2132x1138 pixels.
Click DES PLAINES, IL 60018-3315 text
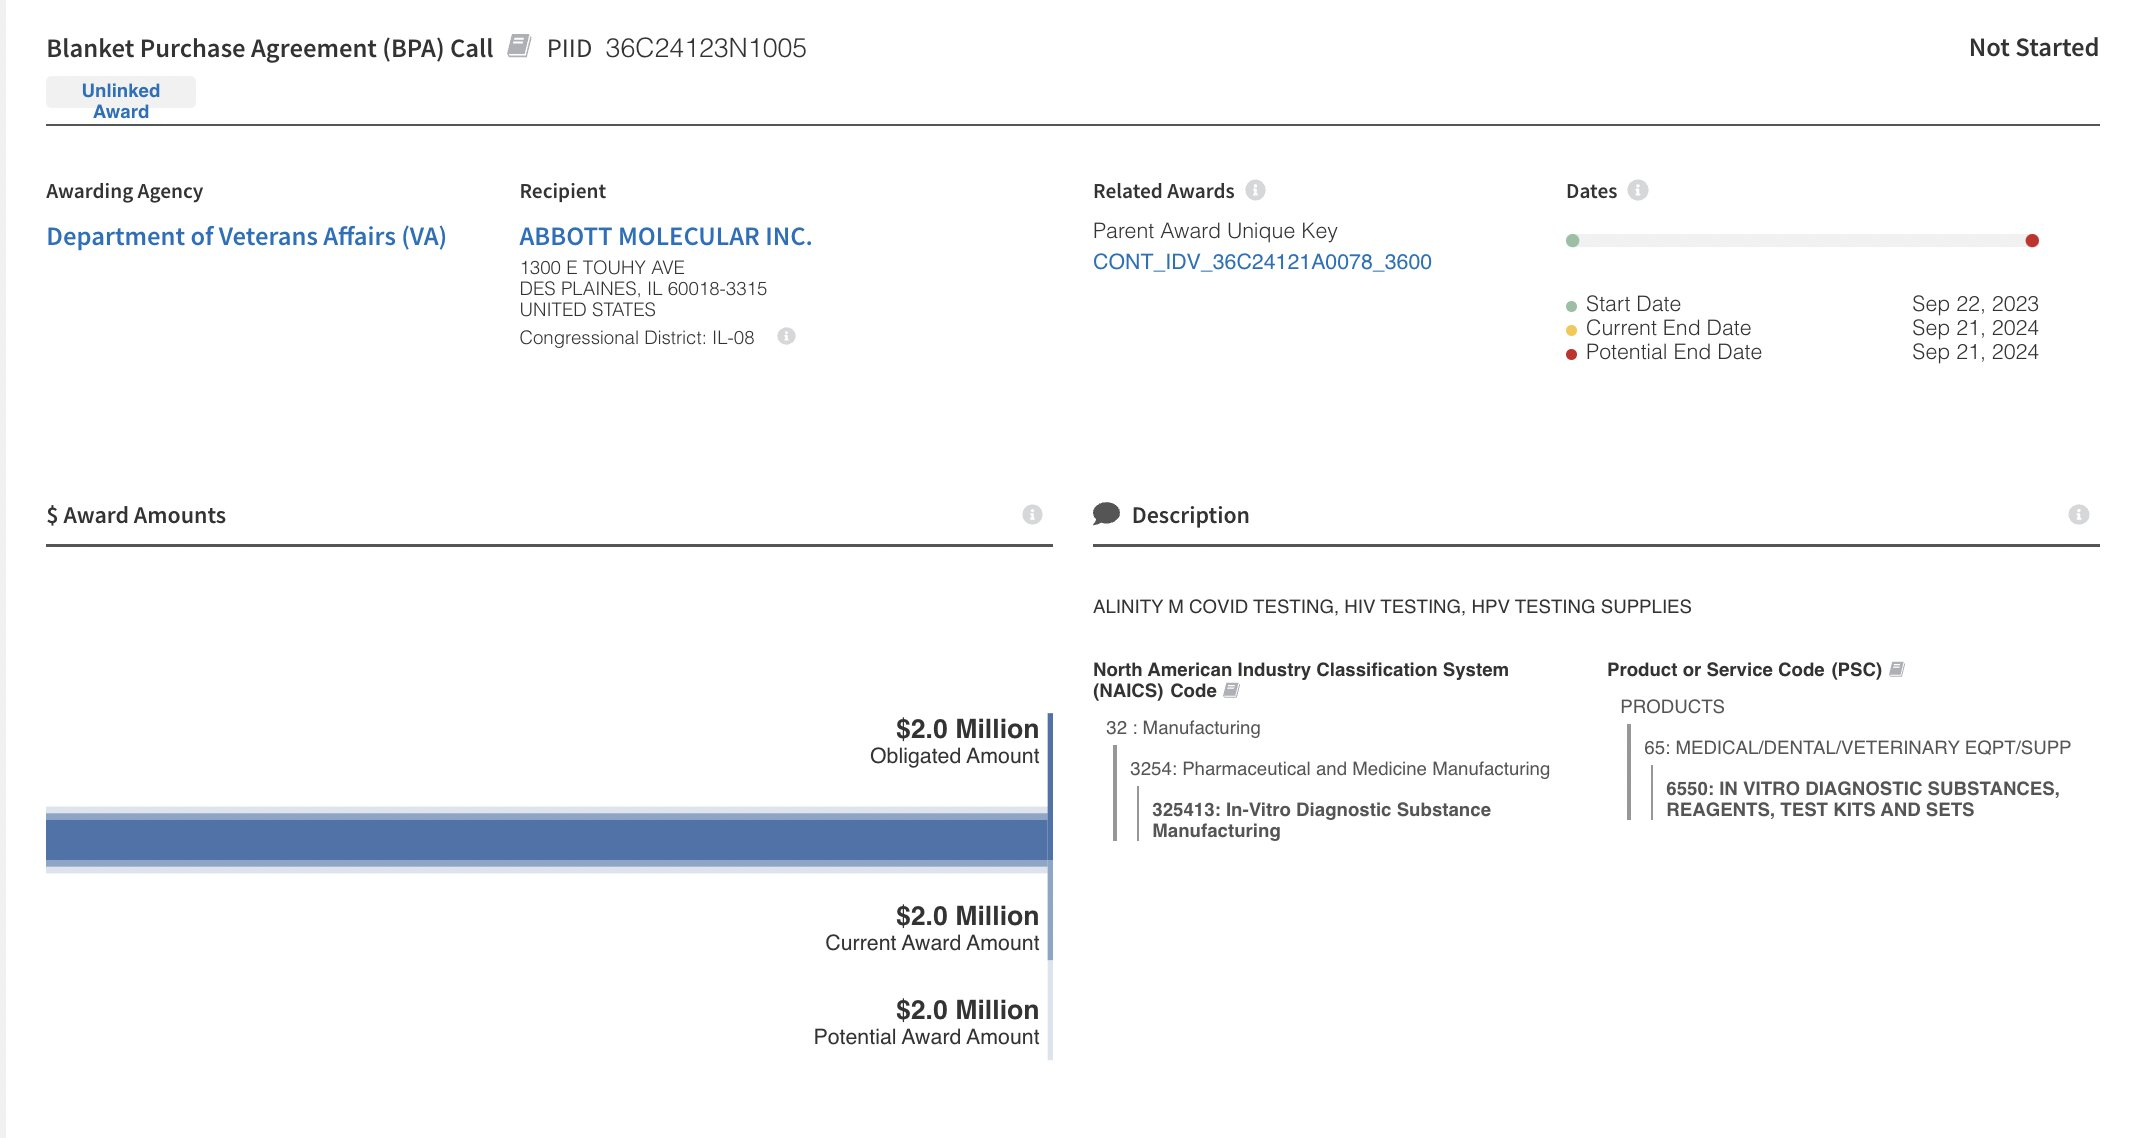point(643,288)
